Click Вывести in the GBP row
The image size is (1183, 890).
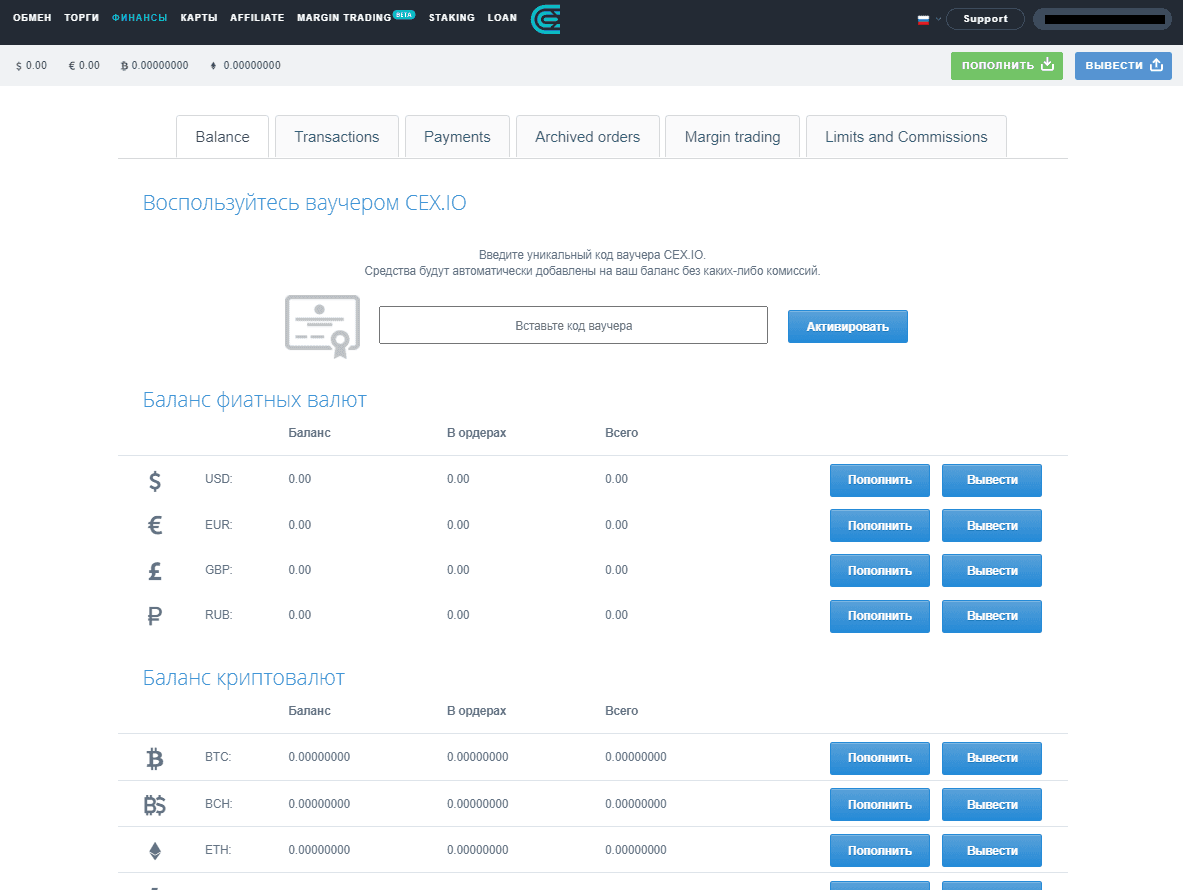pyautogui.click(x=992, y=571)
